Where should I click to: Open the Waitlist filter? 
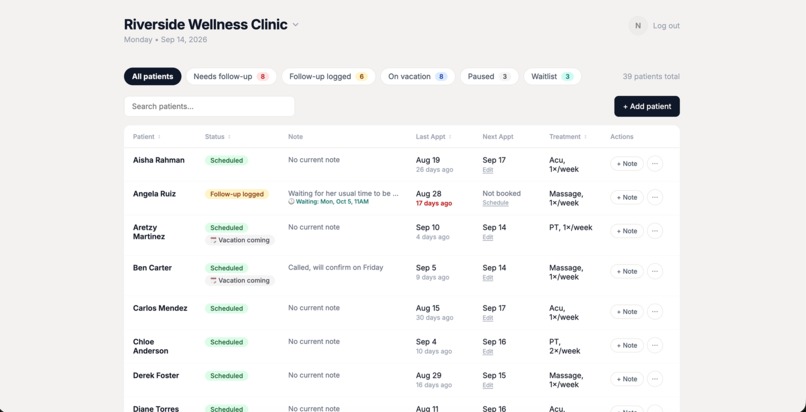(x=552, y=77)
